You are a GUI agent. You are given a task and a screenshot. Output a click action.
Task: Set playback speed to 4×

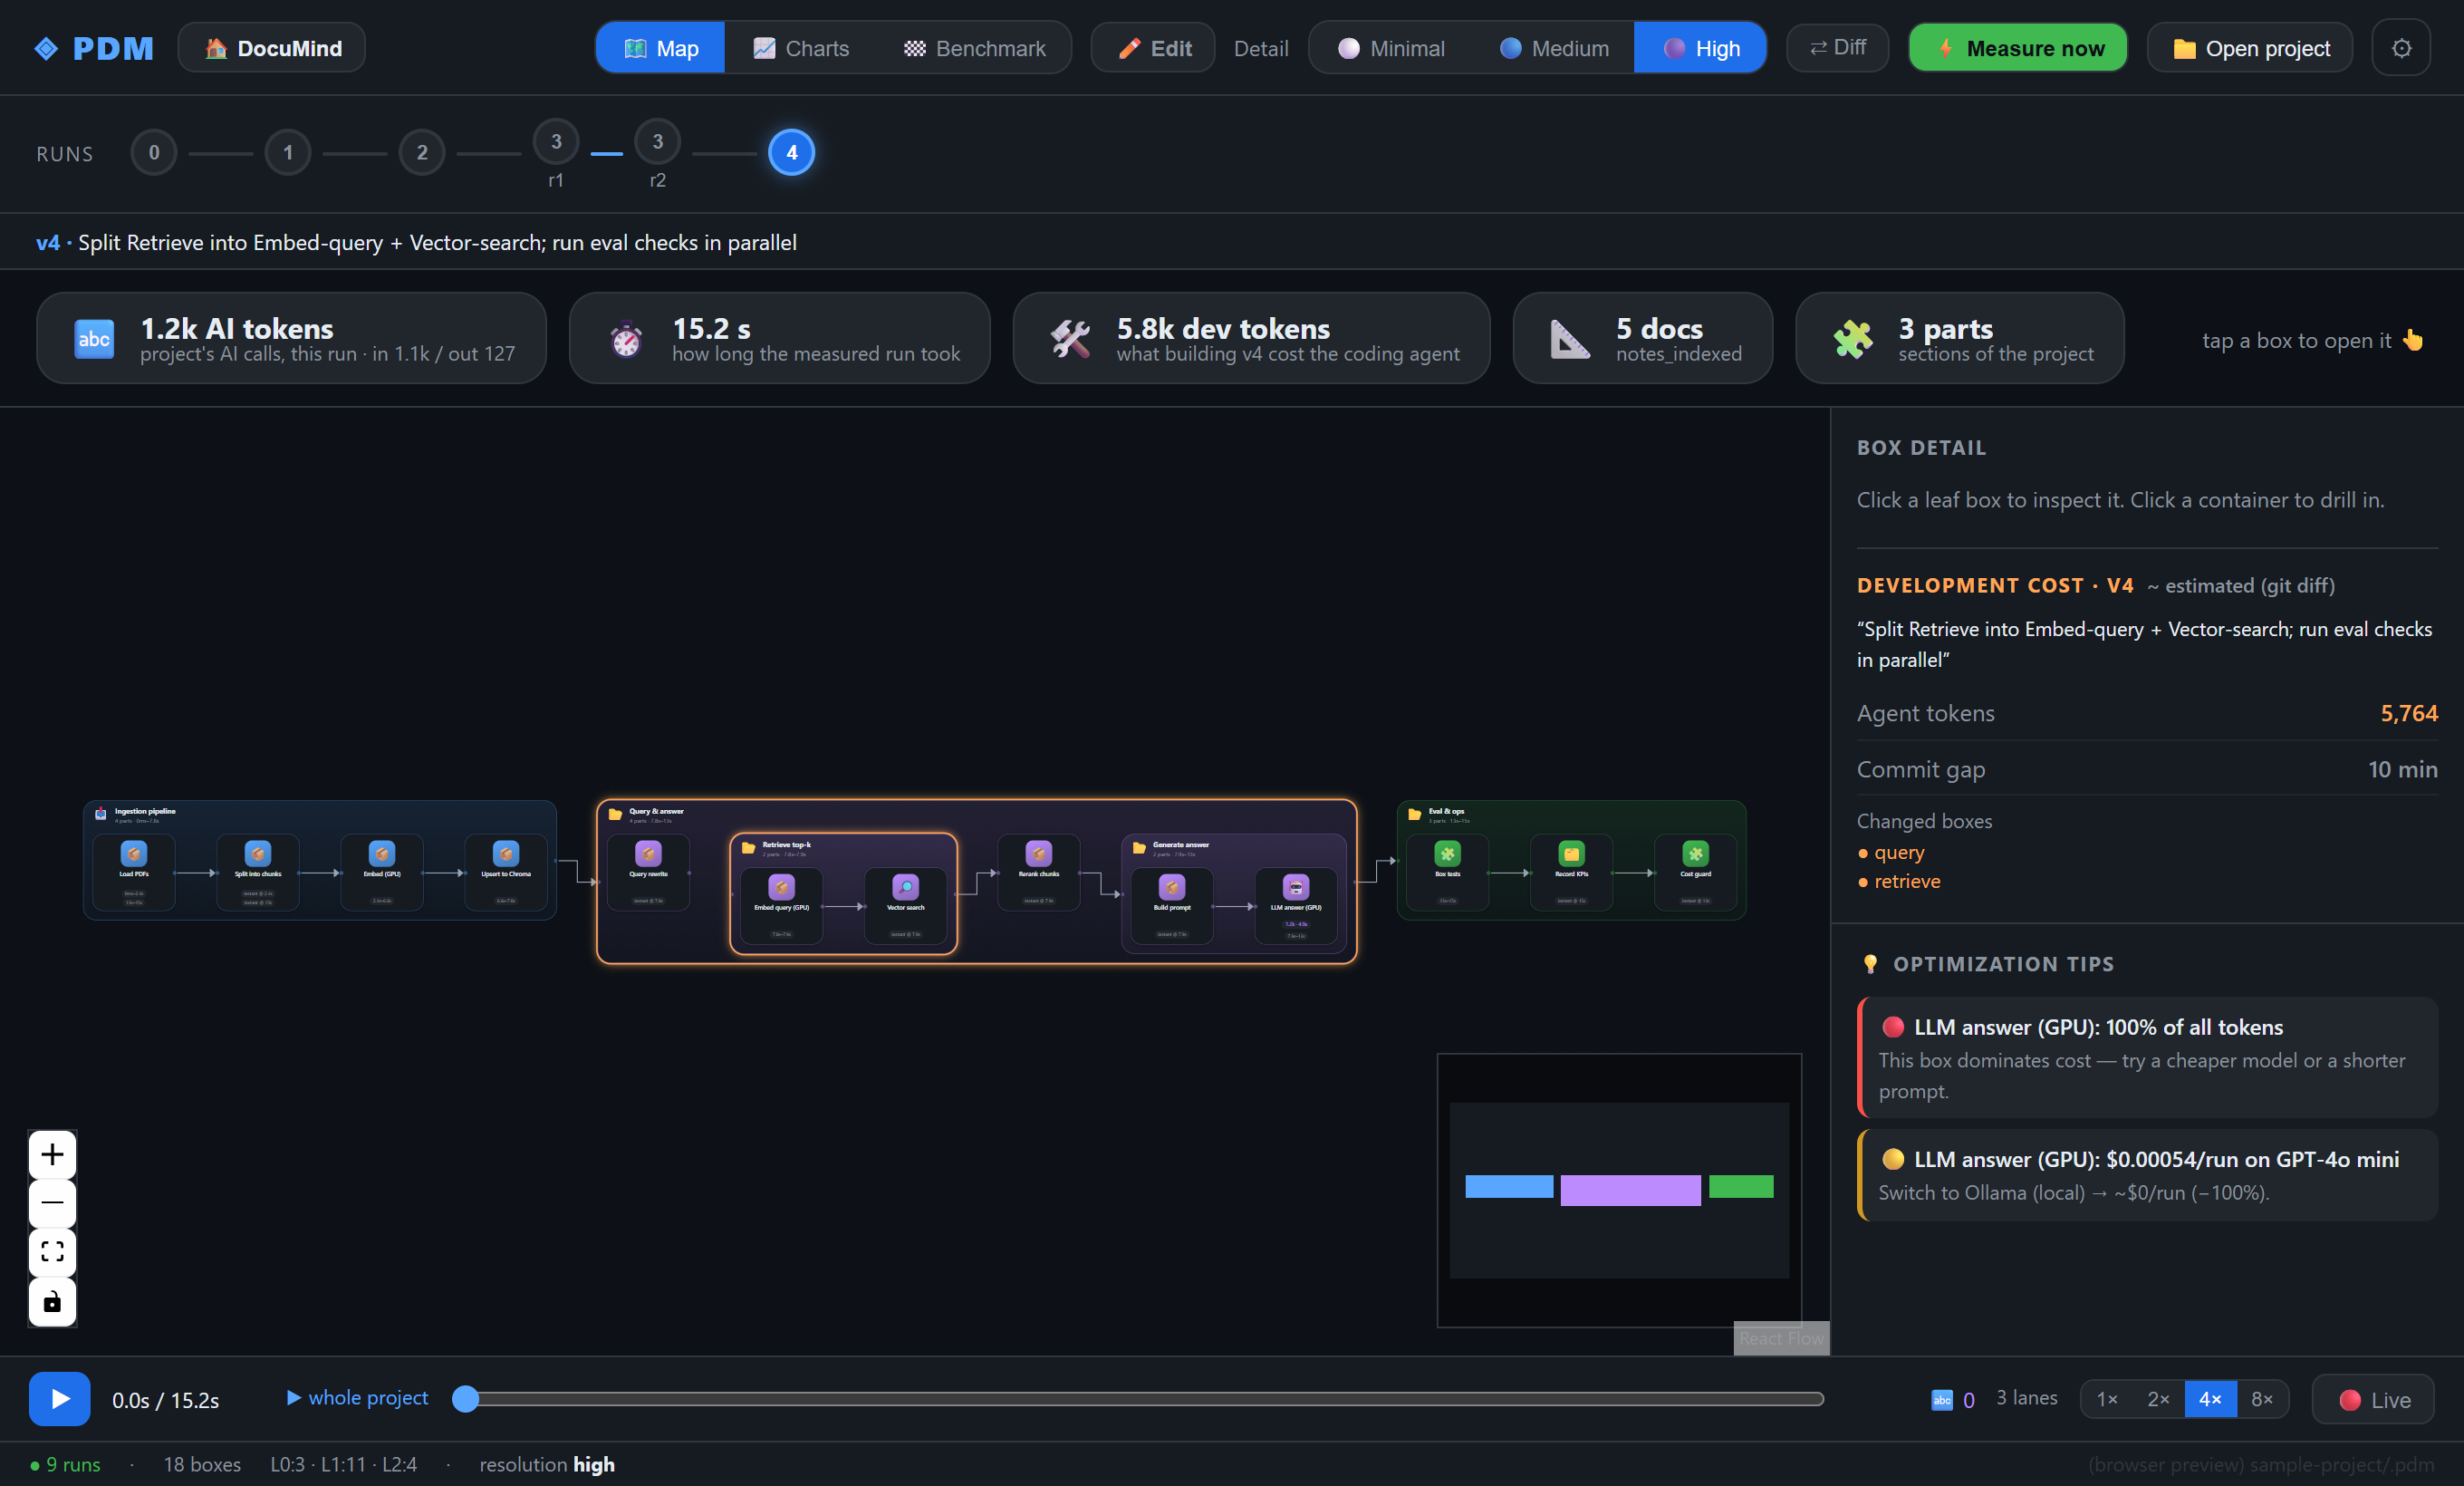(2210, 1398)
